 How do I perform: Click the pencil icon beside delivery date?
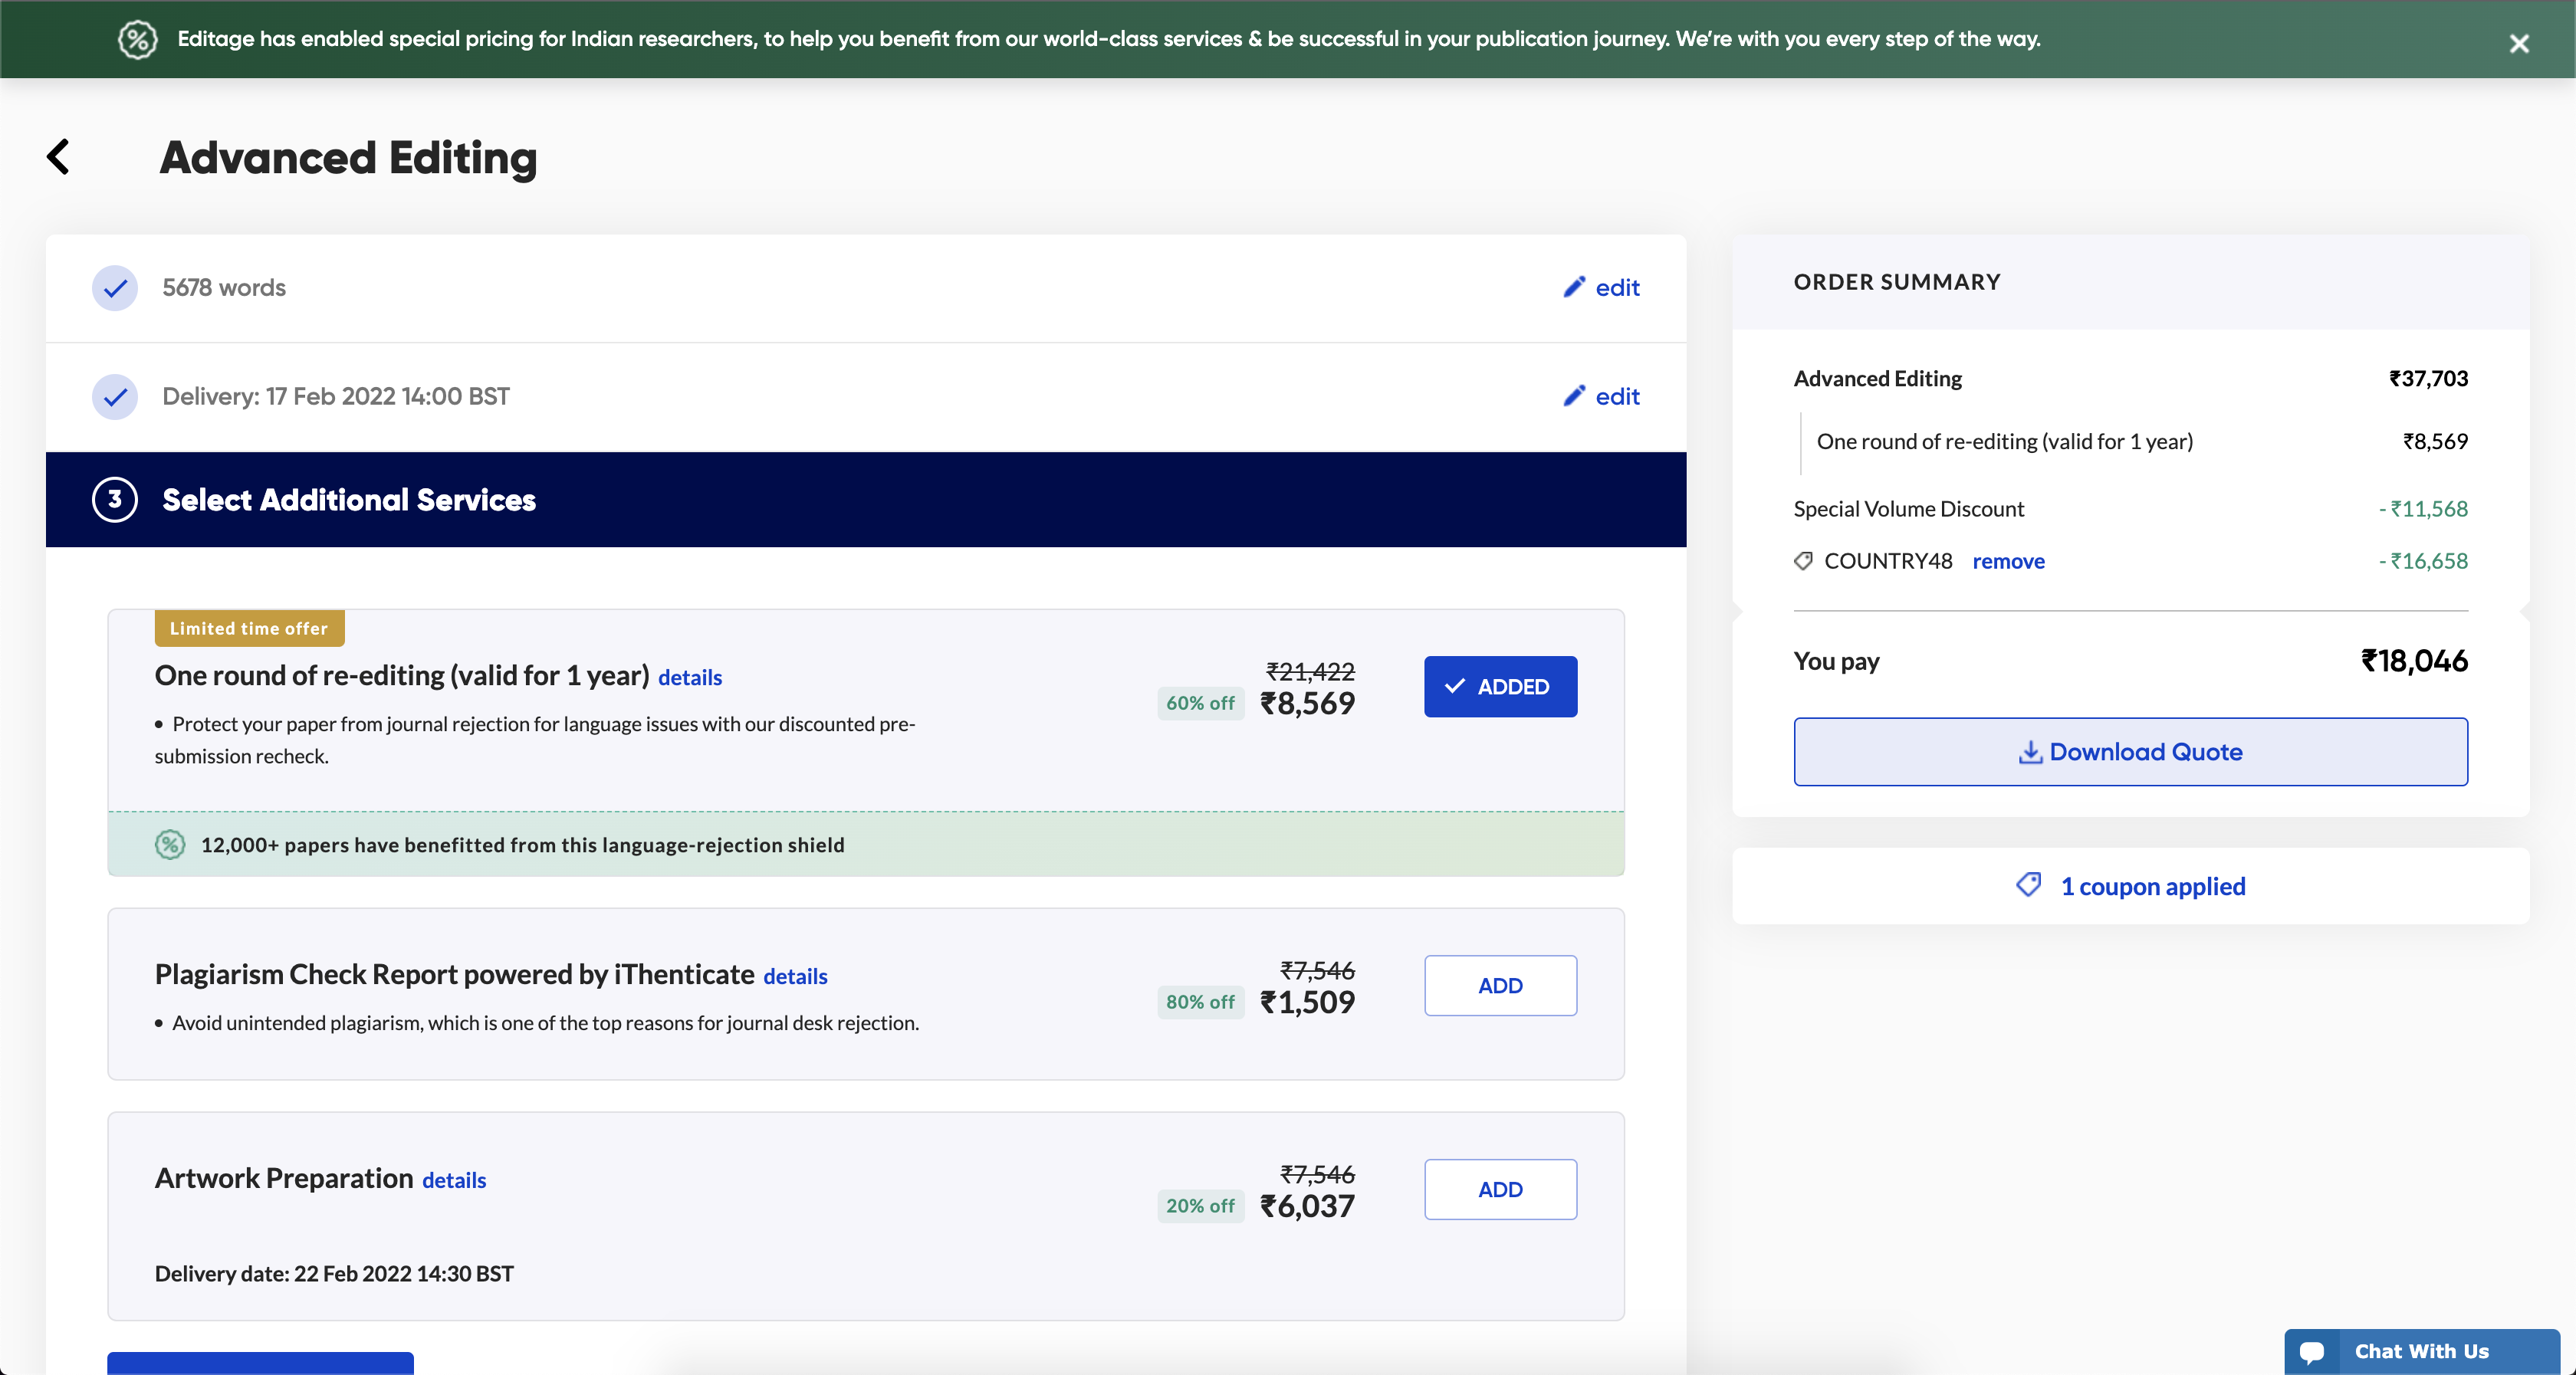click(1574, 396)
